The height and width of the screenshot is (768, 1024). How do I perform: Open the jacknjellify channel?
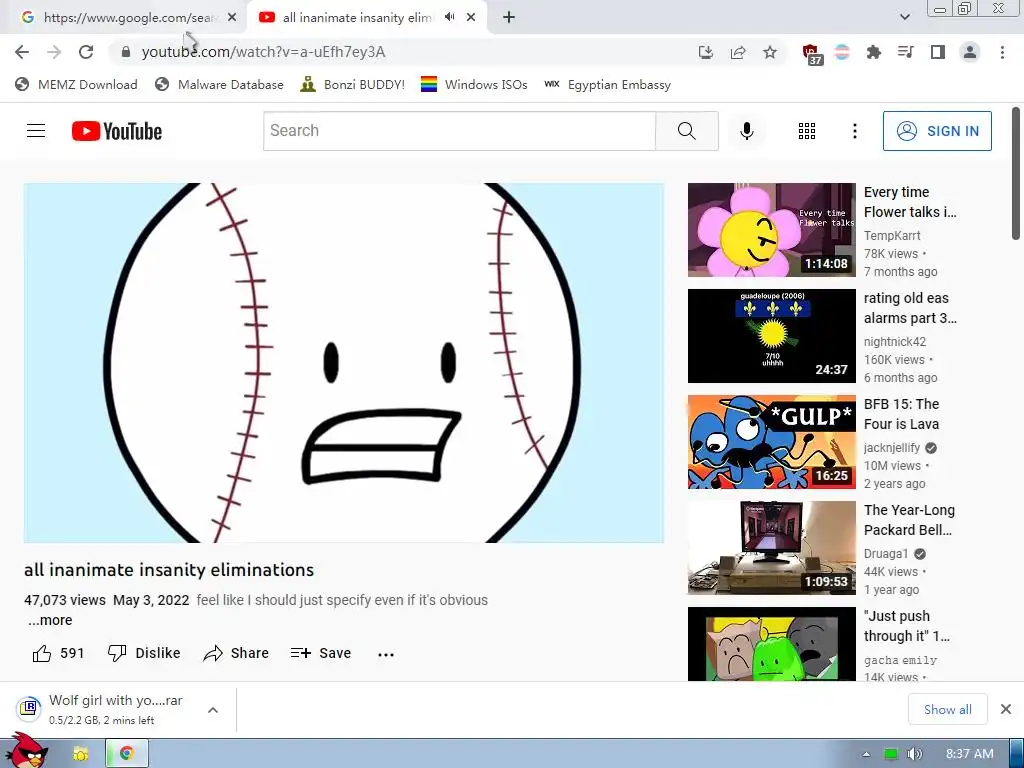(891, 448)
